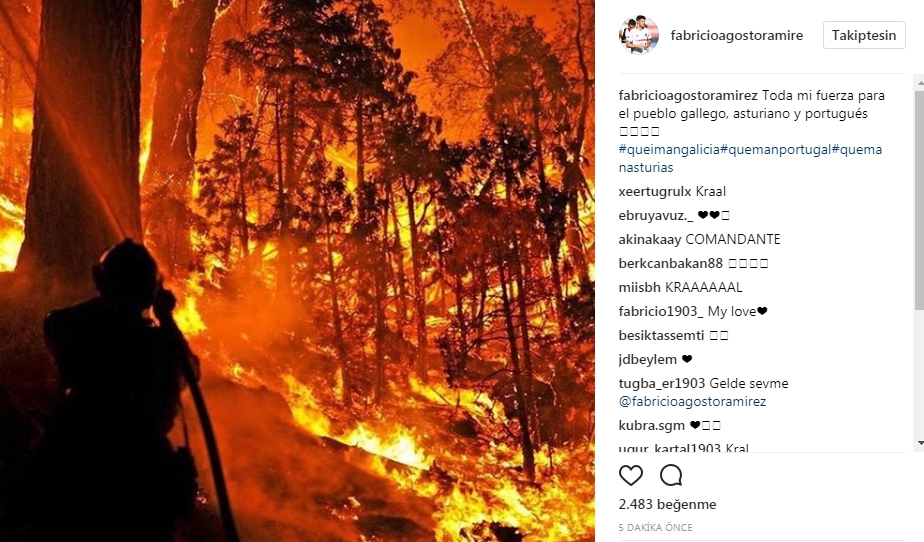Open the #queimangalicia hashtag
This screenshot has width=924, height=542.
click(x=669, y=150)
